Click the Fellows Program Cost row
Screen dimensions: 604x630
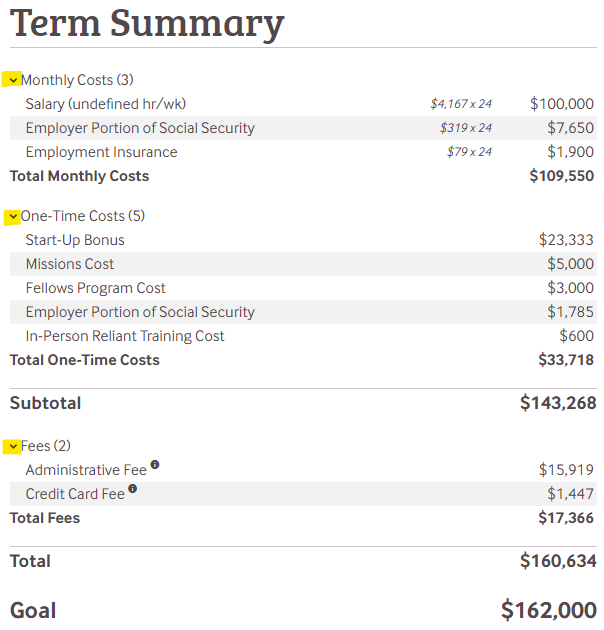96,288
